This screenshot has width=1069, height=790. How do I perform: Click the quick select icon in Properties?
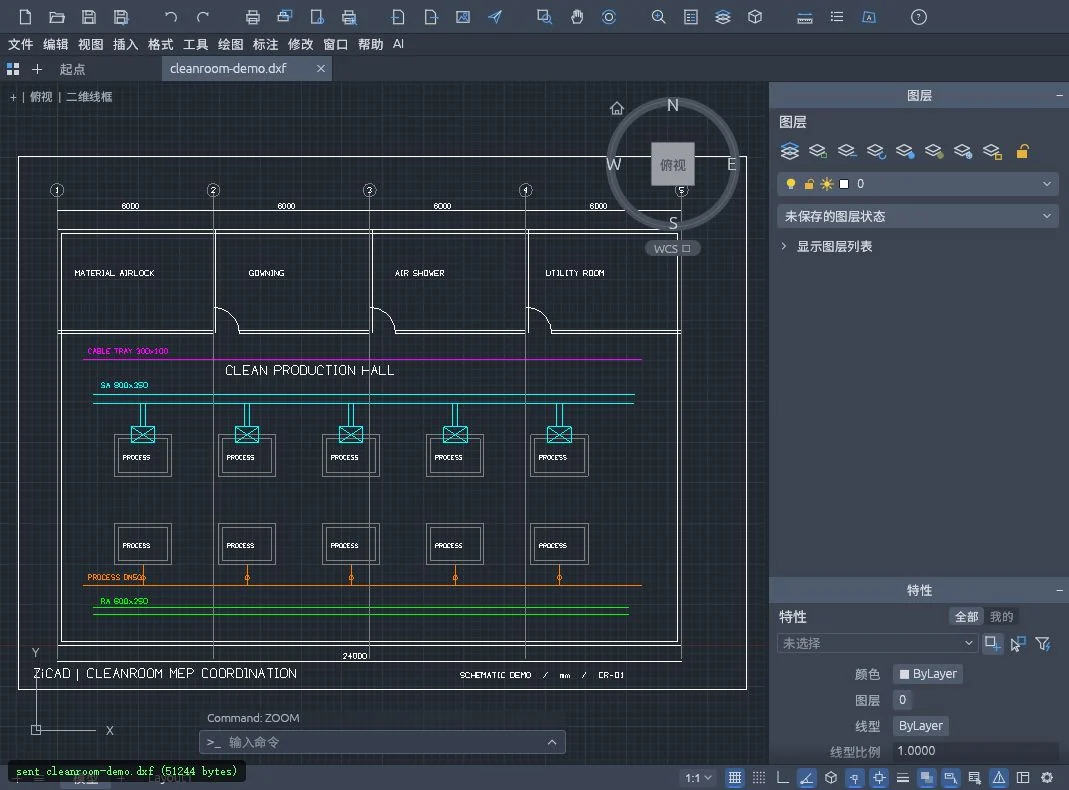click(1043, 643)
